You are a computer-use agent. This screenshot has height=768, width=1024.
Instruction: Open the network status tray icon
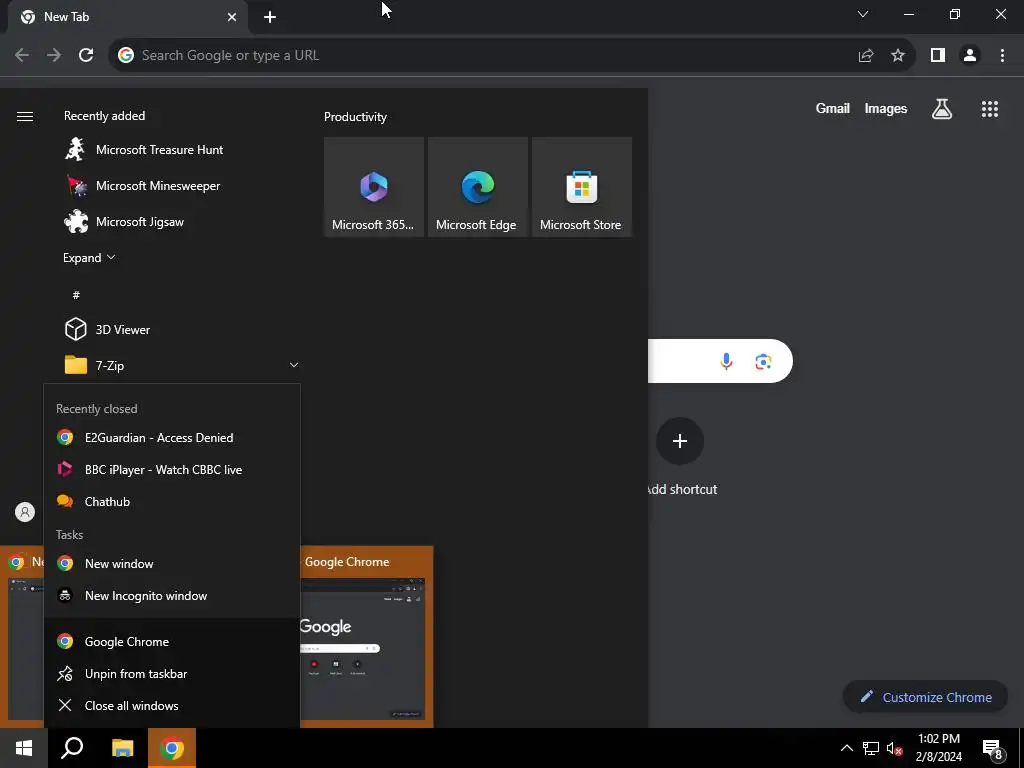871,748
